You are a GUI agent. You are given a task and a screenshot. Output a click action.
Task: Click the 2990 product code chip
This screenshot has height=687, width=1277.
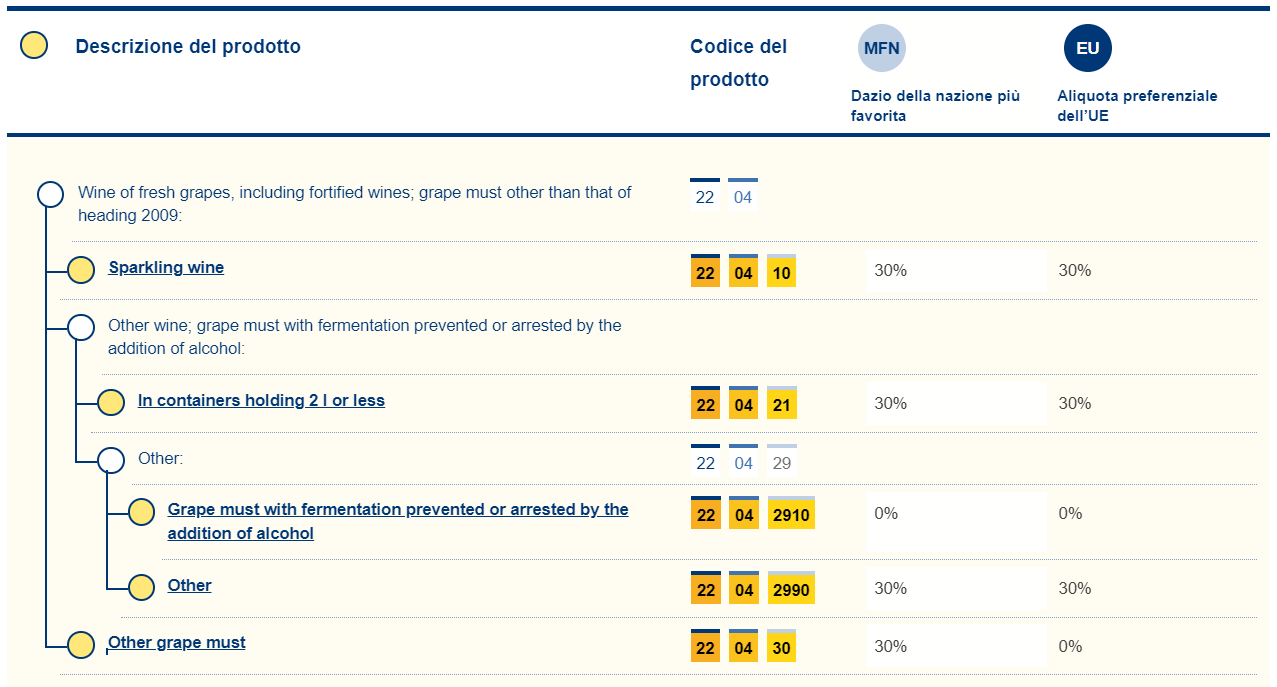pyautogui.click(x=791, y=590)
